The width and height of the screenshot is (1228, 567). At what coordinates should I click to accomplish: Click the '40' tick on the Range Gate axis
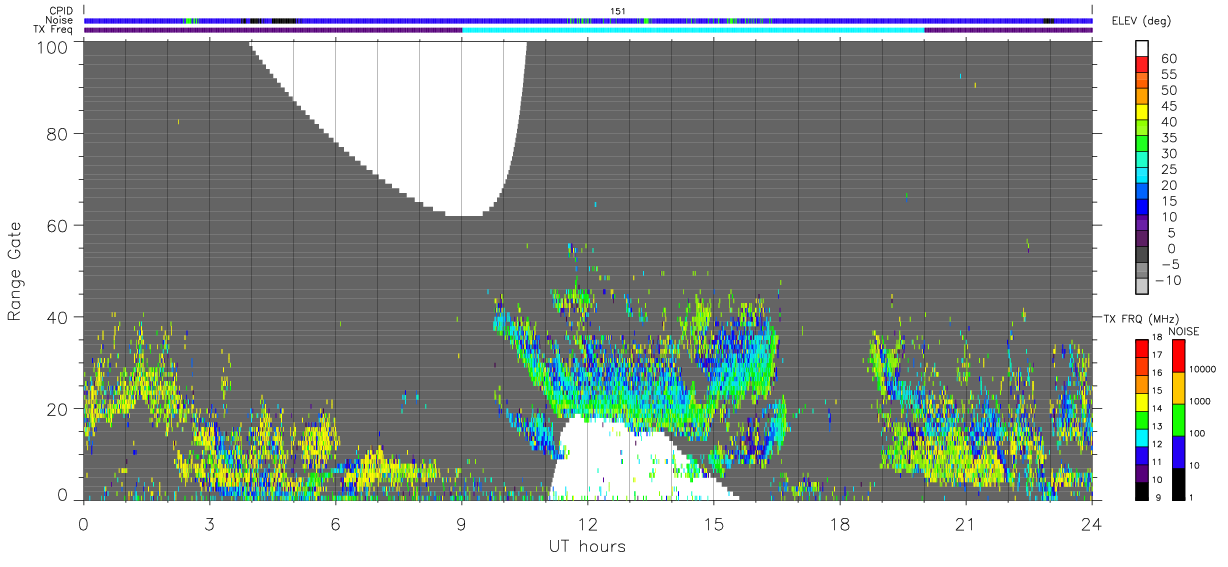point(58,317)
